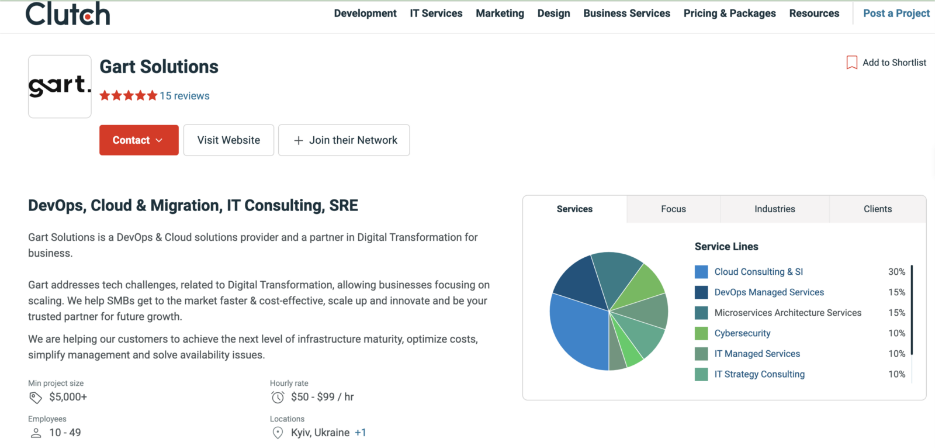Click the Cloud Consulting & SI link
The height and width of the screenshot is (448, 936).
(x=759, y=272)
